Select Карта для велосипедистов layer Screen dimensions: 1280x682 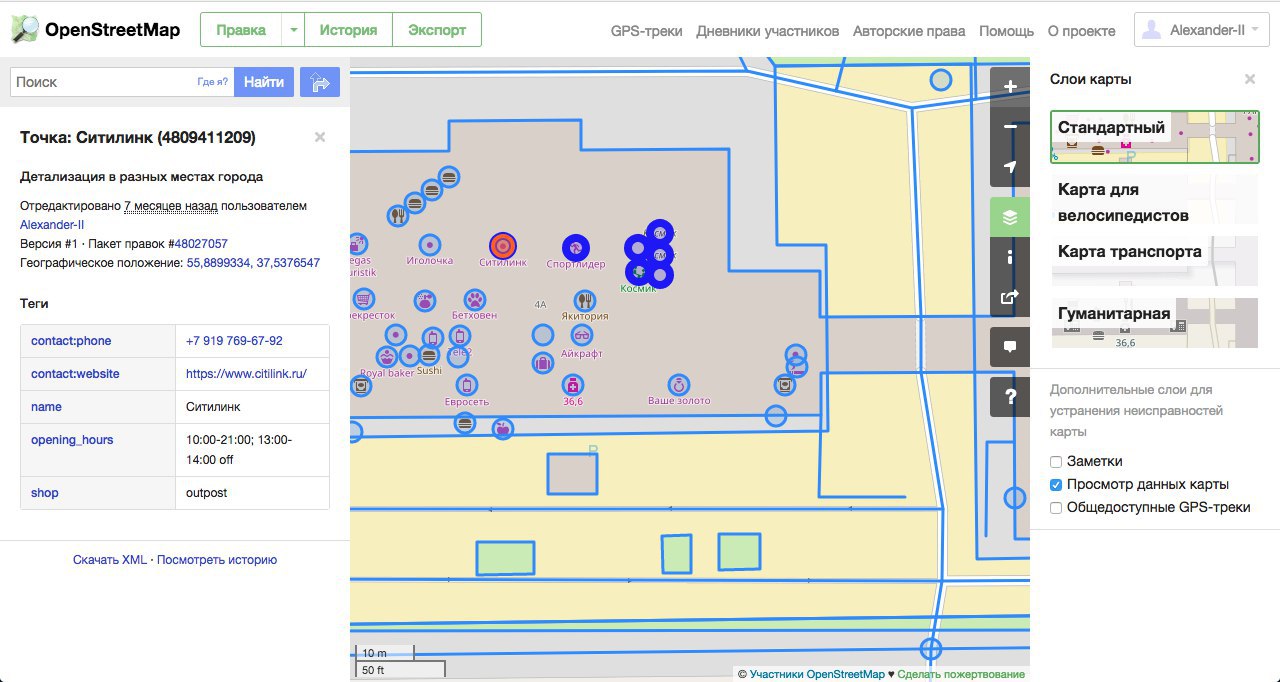1155,199
